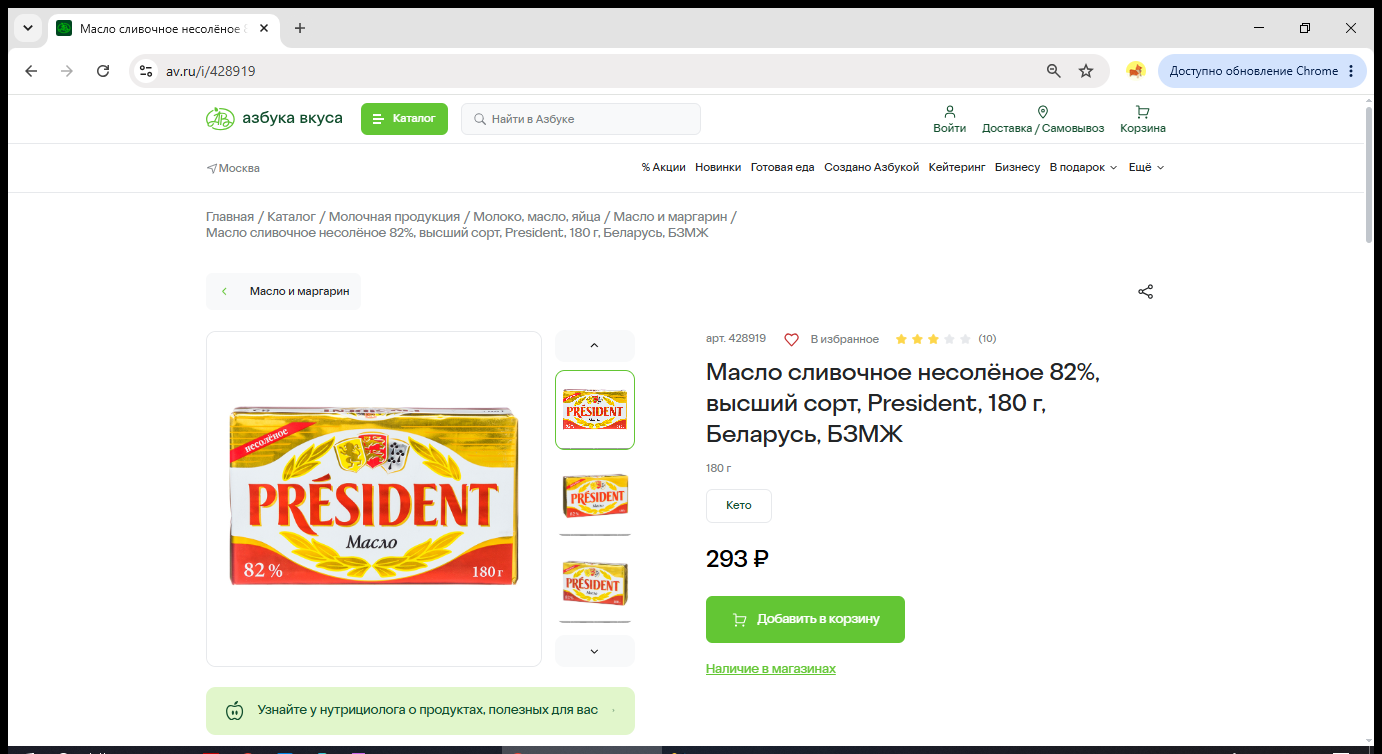1382x754 pixels.
Task: Click the Войти user profile icon
Action: 950,112
